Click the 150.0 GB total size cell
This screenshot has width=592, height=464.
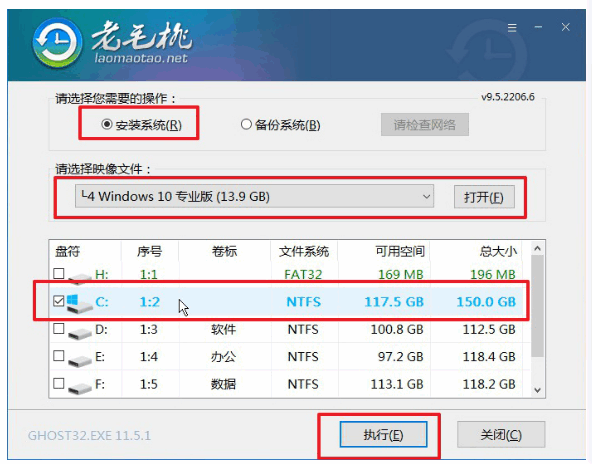coord(486,302)
